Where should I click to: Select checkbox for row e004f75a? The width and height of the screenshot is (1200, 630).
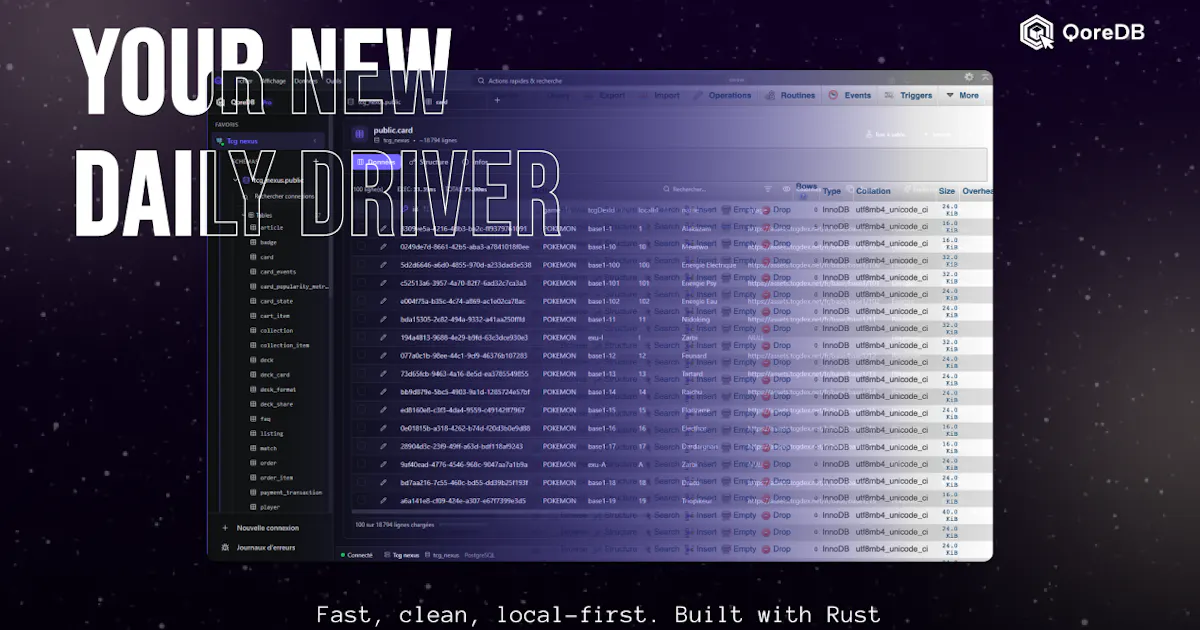click(x=361, y=301)
